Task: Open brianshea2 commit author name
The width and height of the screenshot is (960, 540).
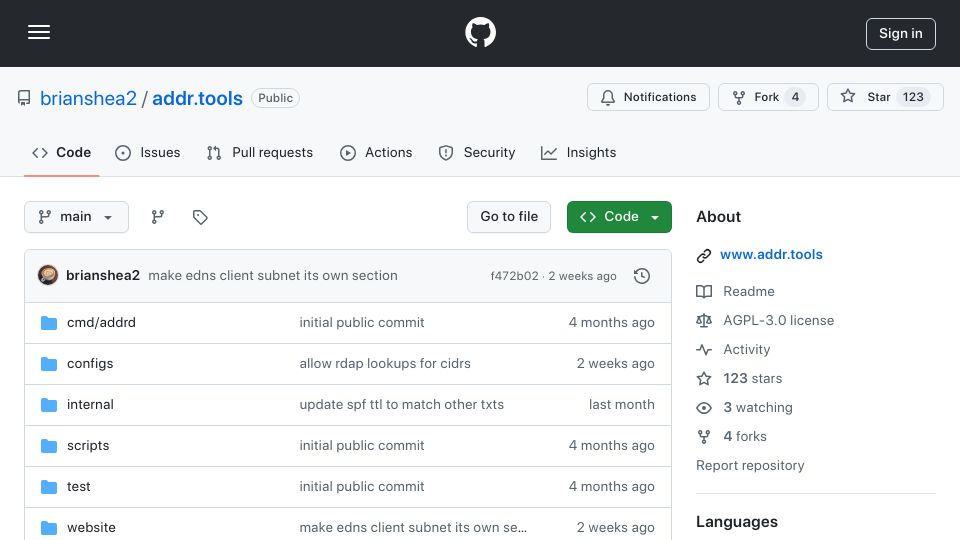Action: [x=103, y=276]
